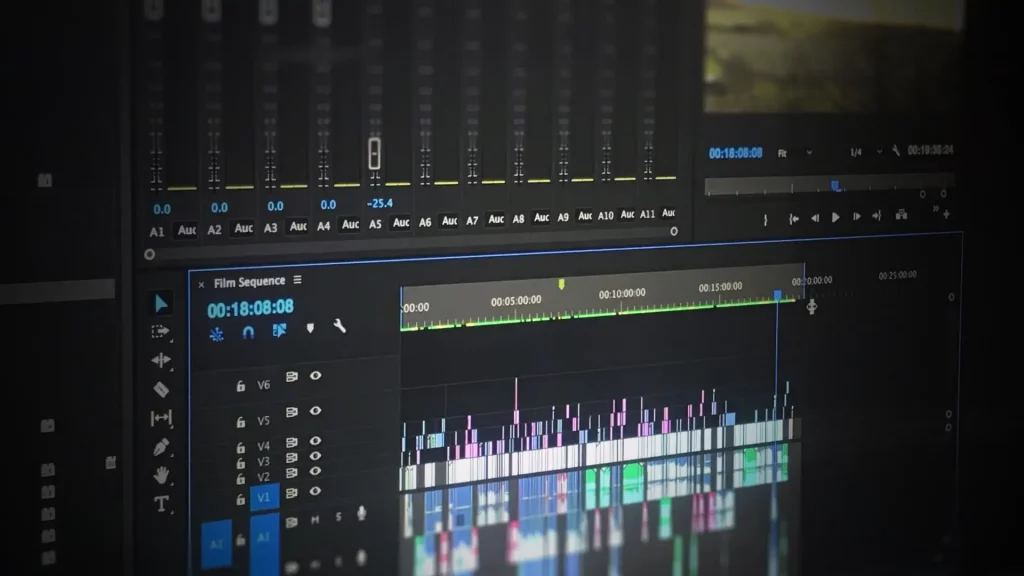Screen dimensions: 1024x576
Task: Click the Film Sequence tab
Action: pyautogui.click(x=249, y=282)
